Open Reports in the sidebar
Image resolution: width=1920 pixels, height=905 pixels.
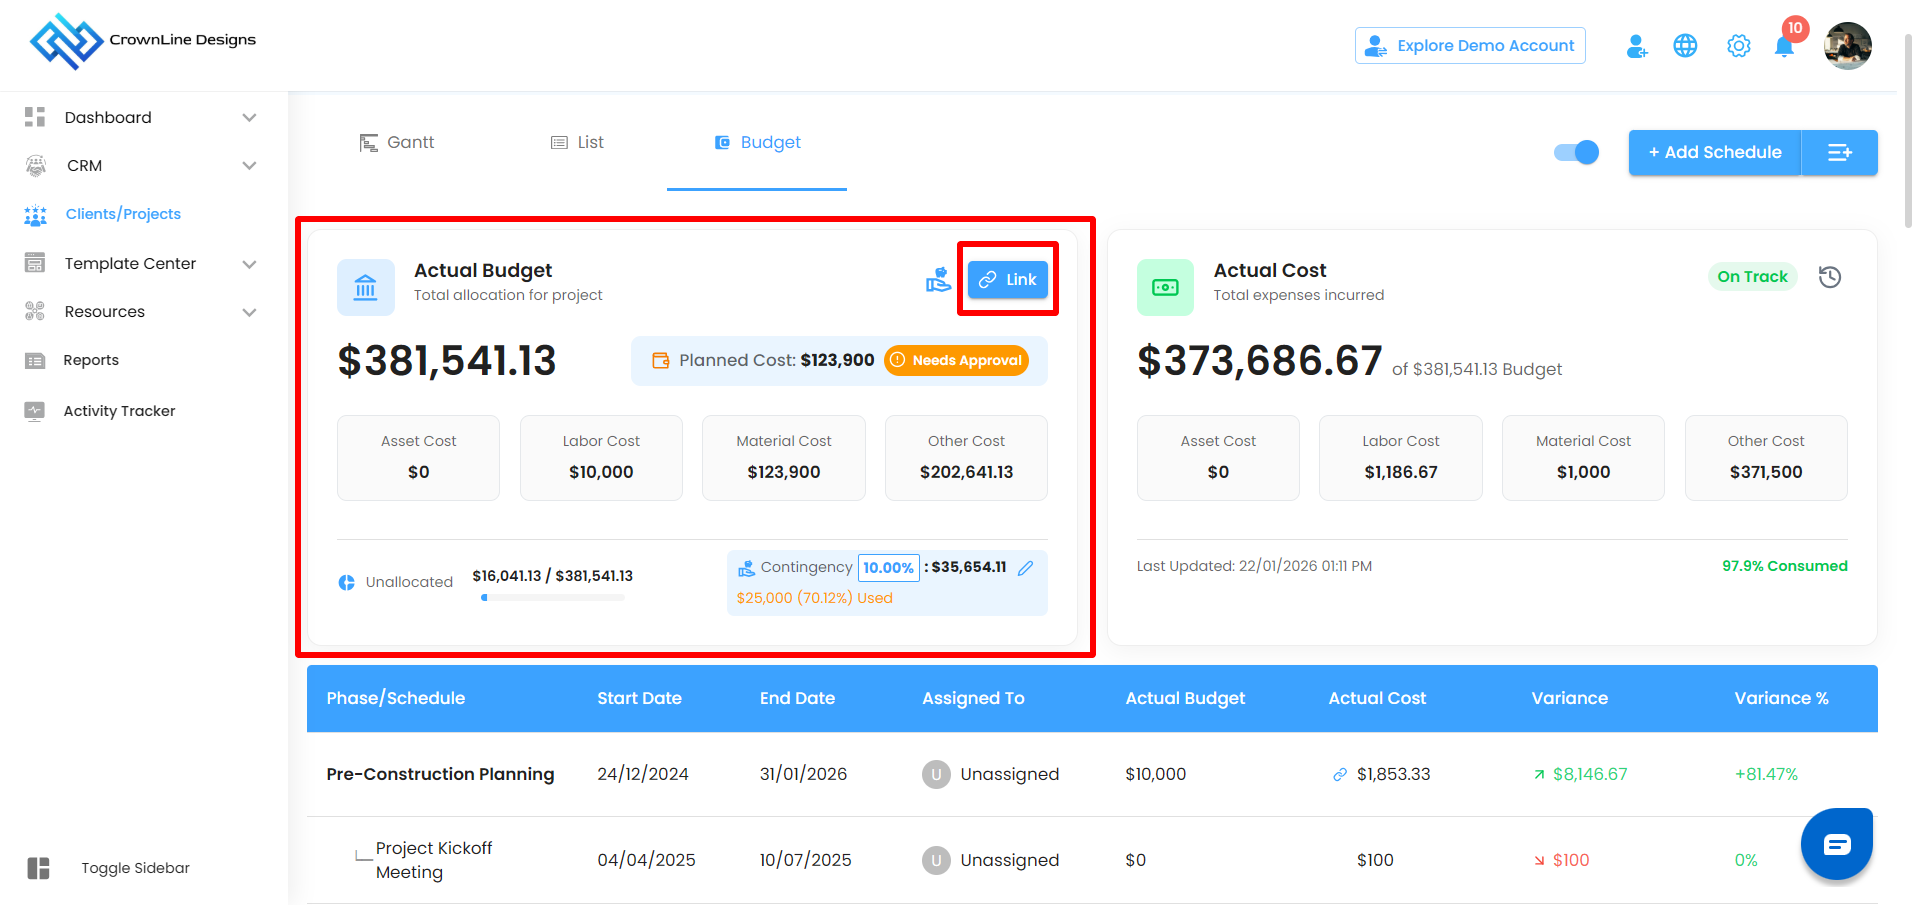[x=91, y=360]
